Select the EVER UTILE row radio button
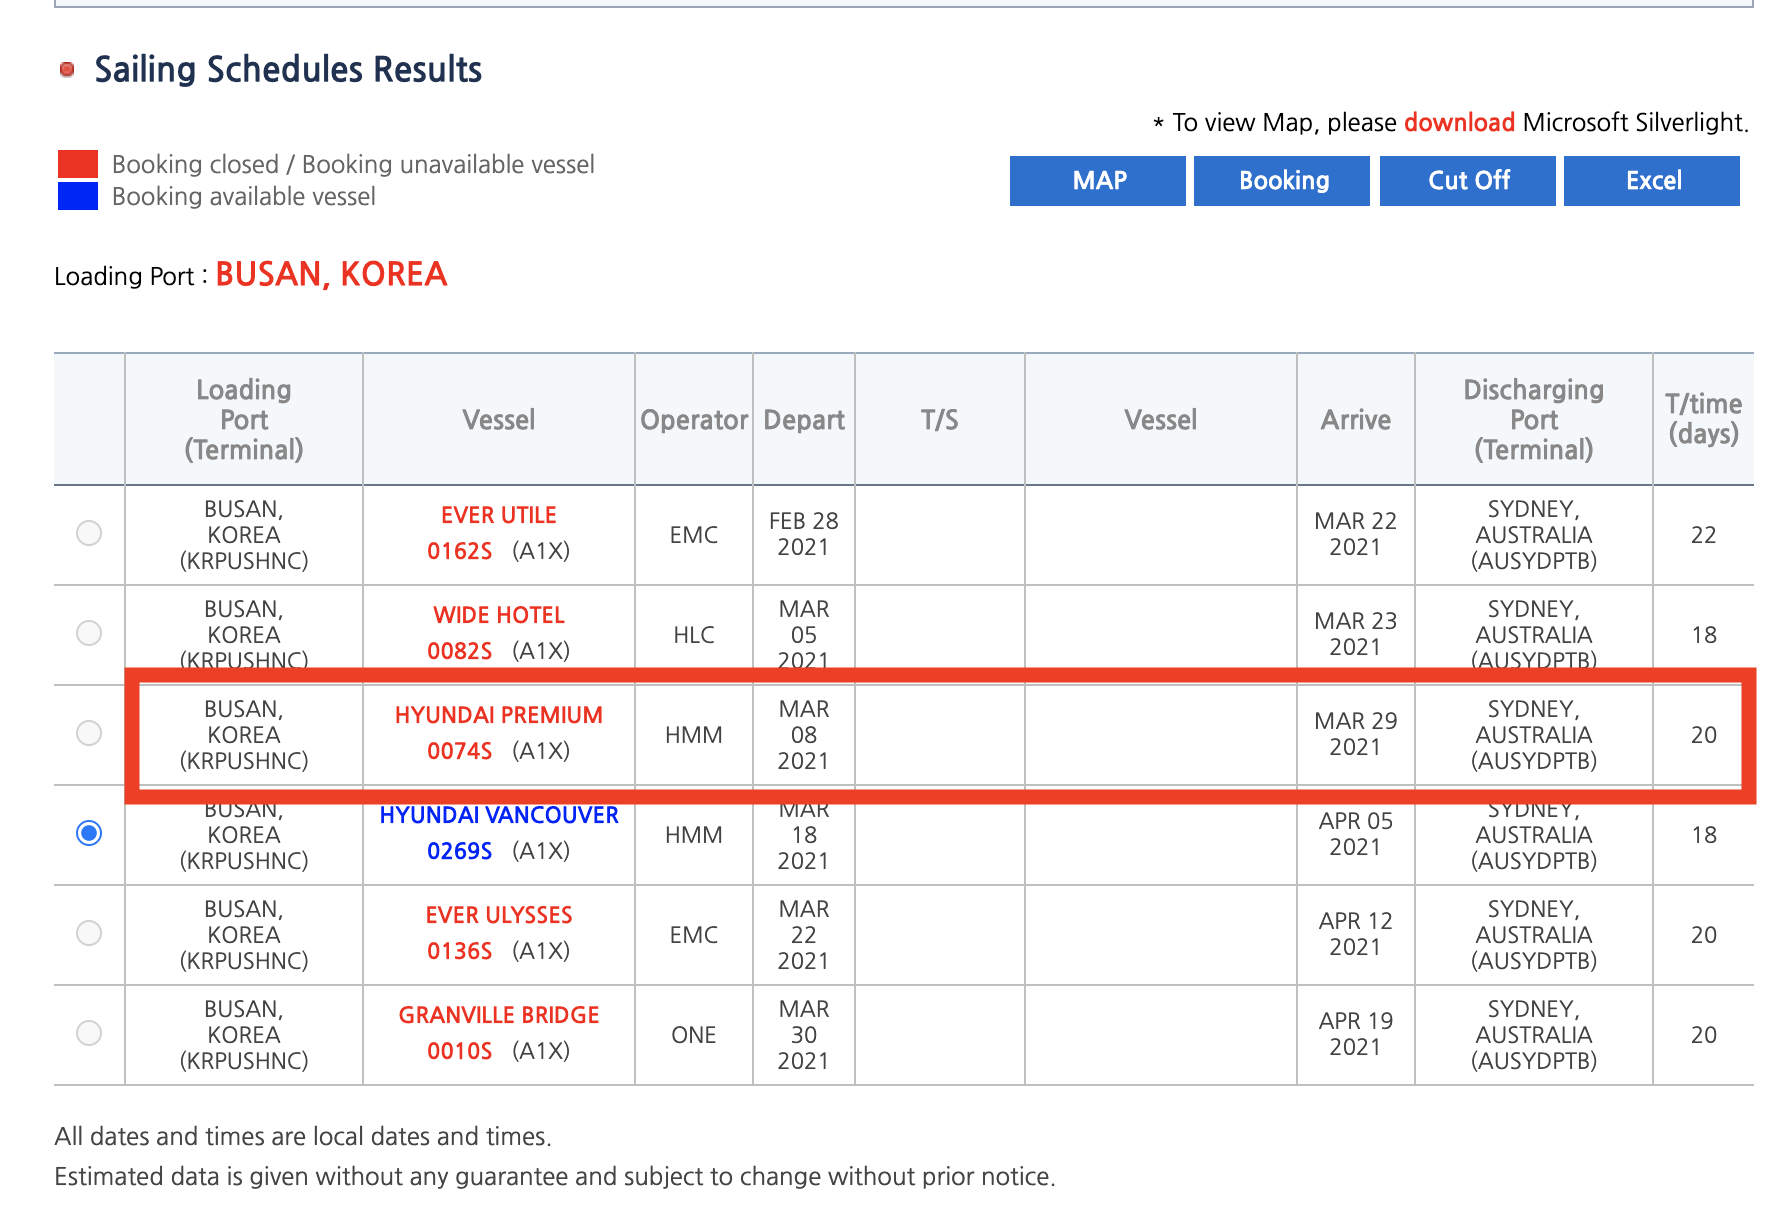Screen dimensions: 1778x1232 click(x=89, y=533)
